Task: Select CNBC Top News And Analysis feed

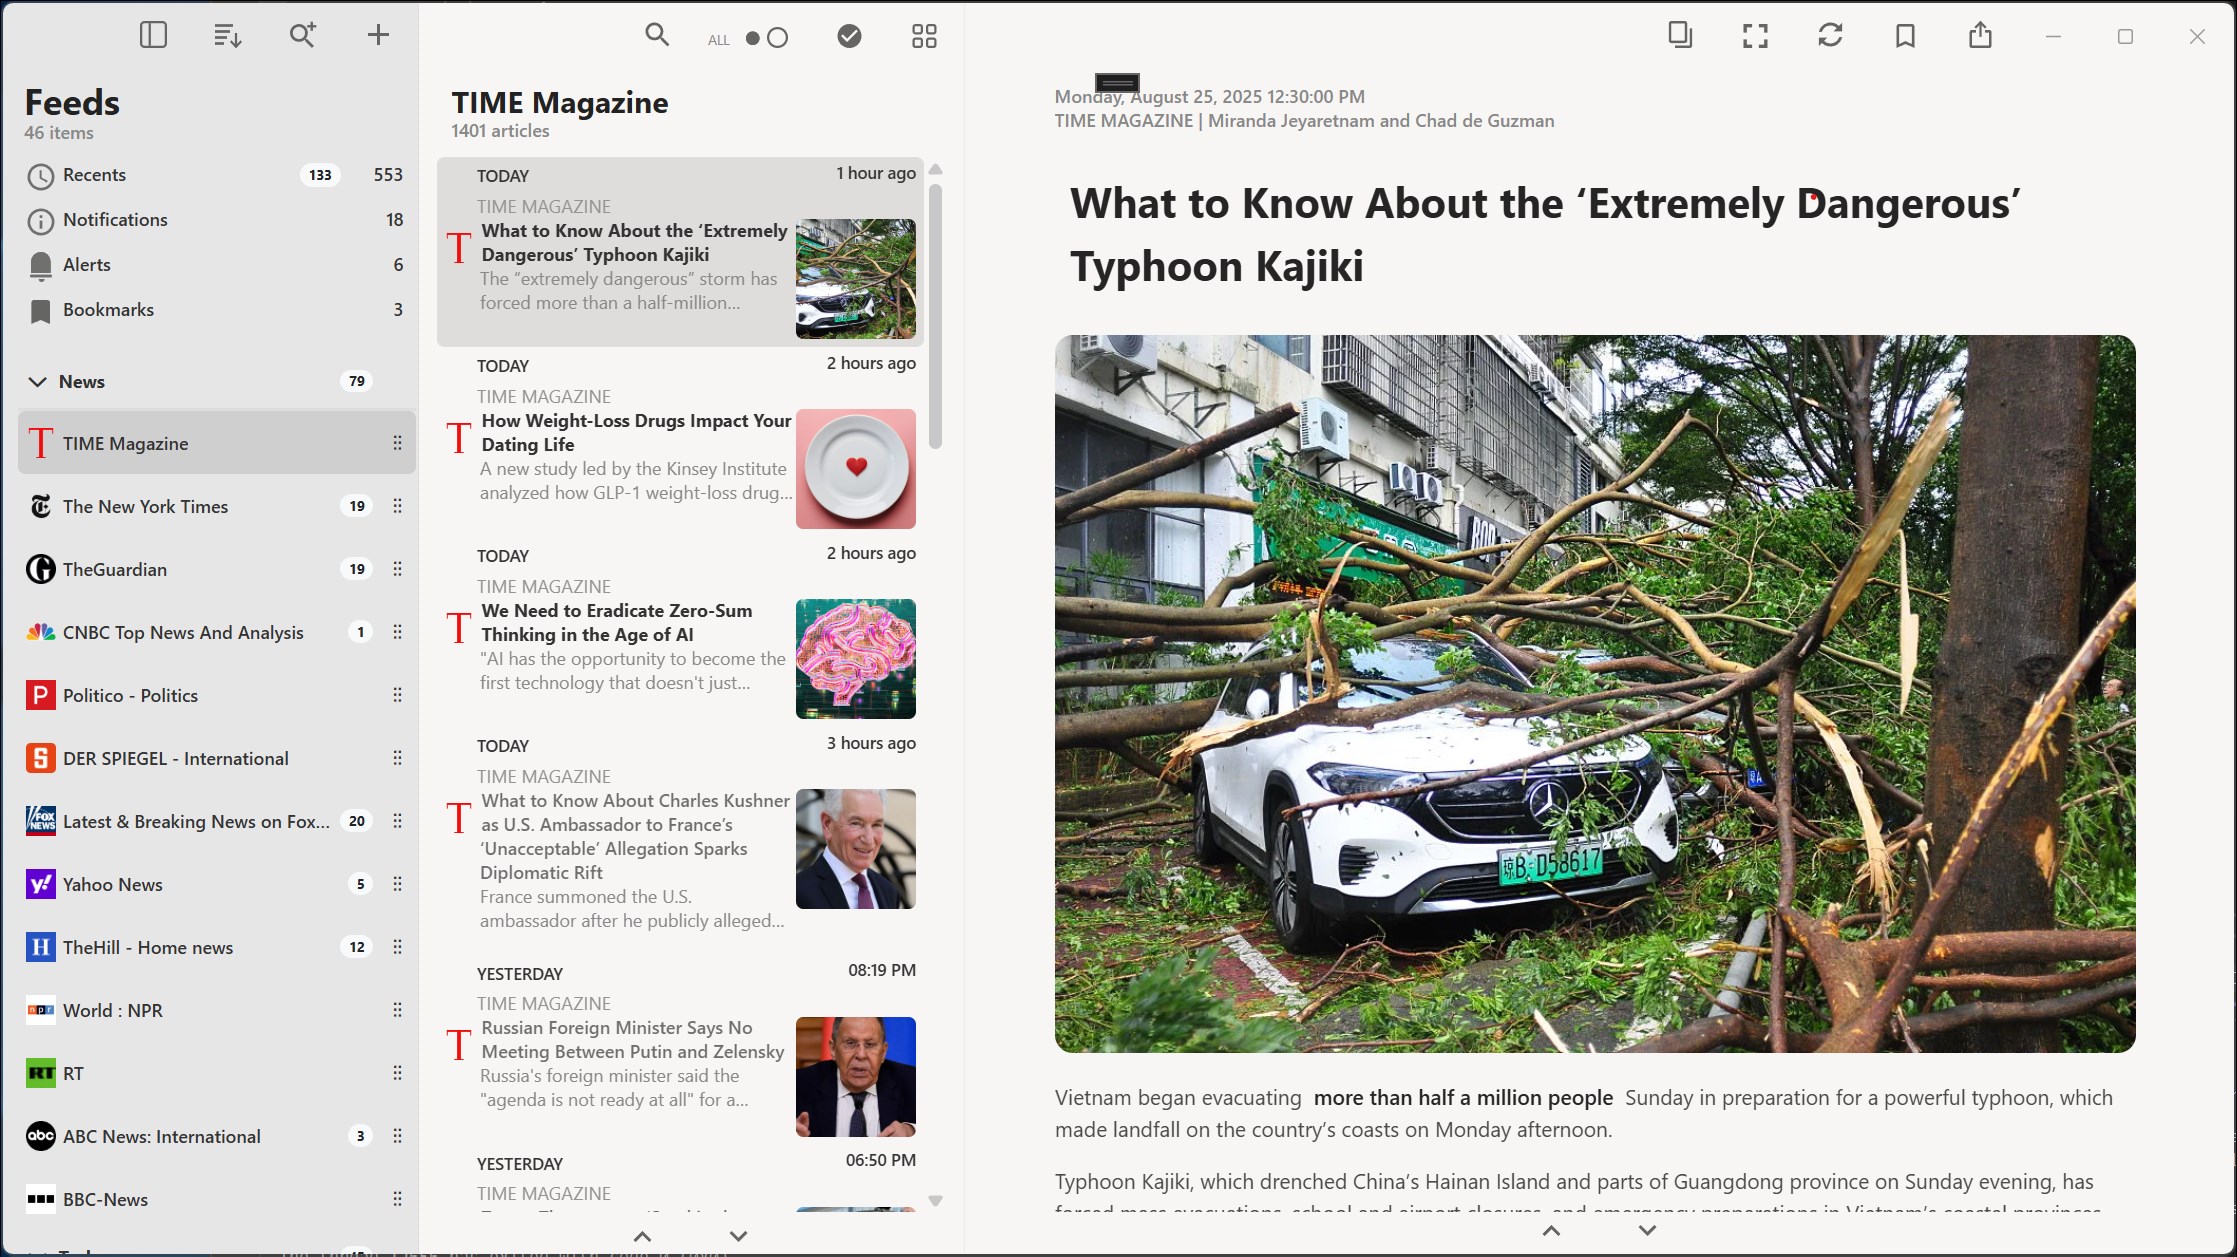Action: 217,632
